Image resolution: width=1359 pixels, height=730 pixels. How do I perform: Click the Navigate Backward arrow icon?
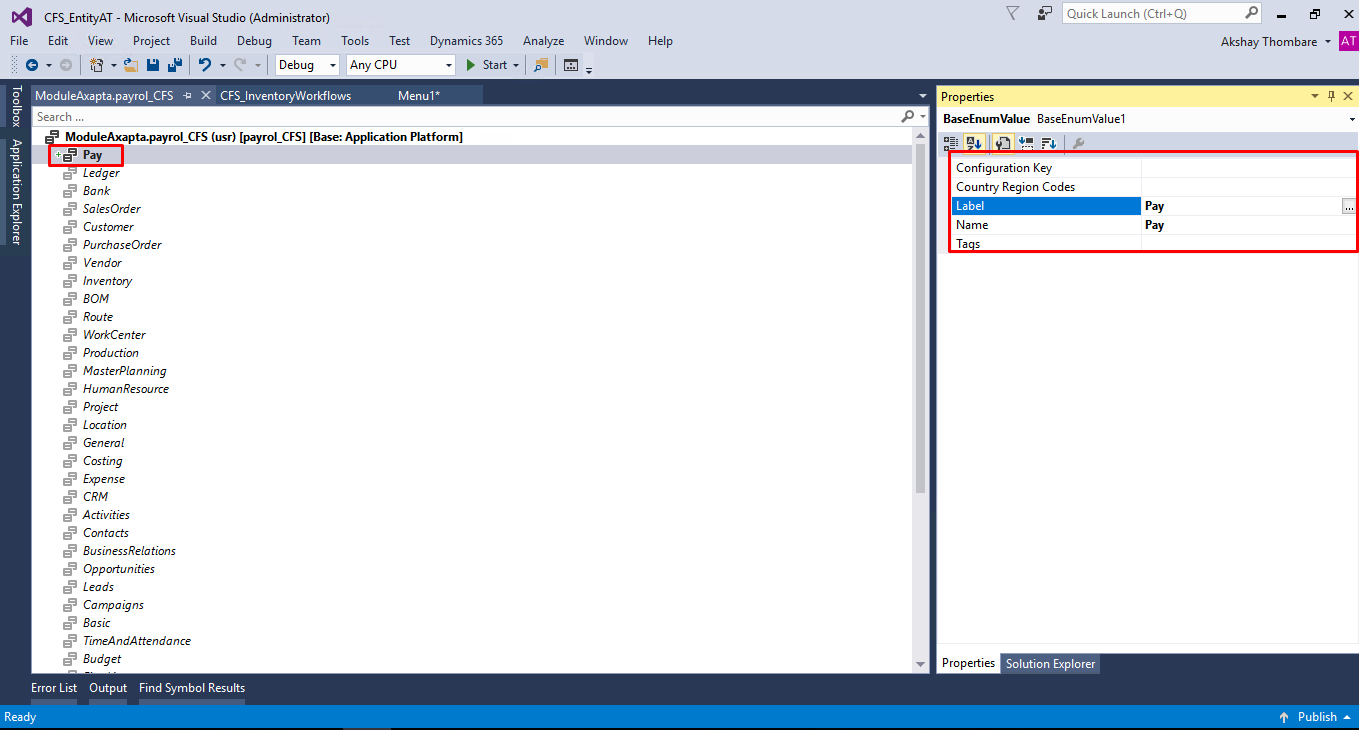point(32,65)
